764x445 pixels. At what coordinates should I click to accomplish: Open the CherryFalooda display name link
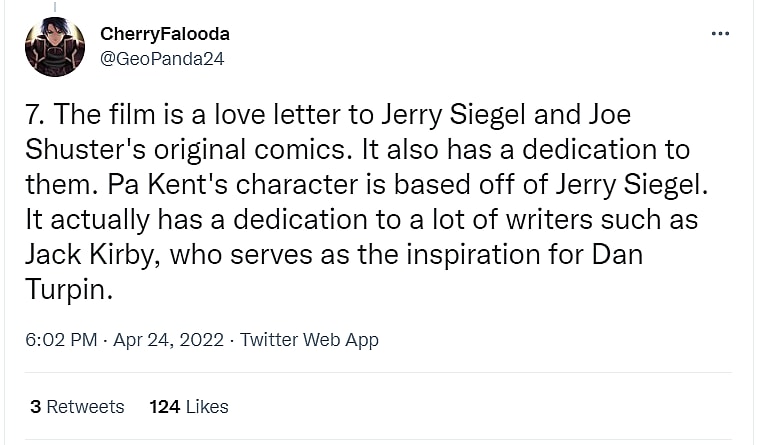click(165, 35)
